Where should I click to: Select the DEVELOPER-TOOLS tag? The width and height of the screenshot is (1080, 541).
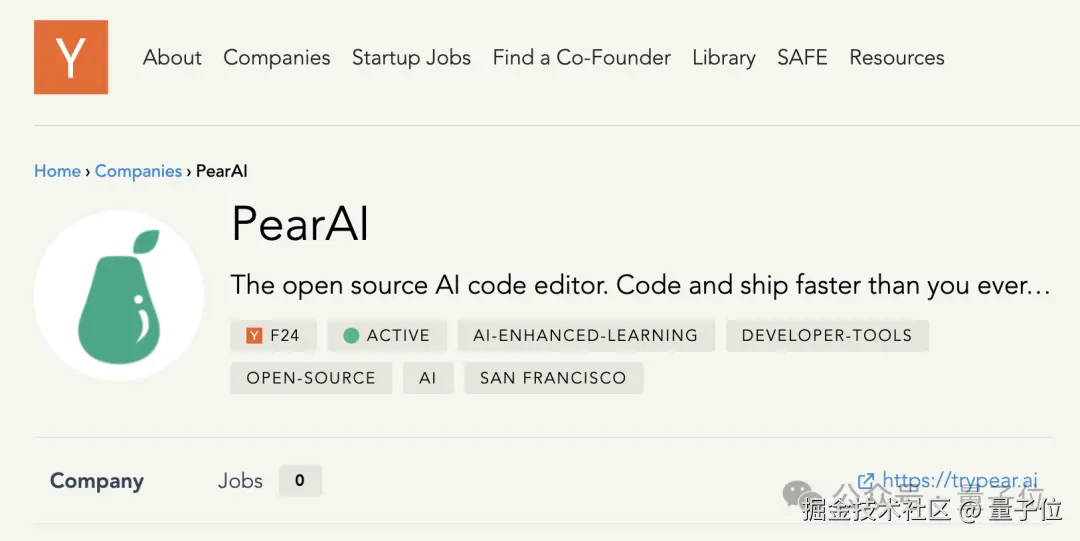tap(826, 336)
